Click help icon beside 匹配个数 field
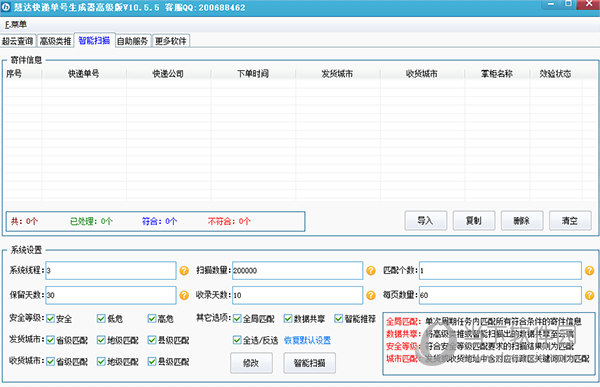 click(x=589, y=271)
